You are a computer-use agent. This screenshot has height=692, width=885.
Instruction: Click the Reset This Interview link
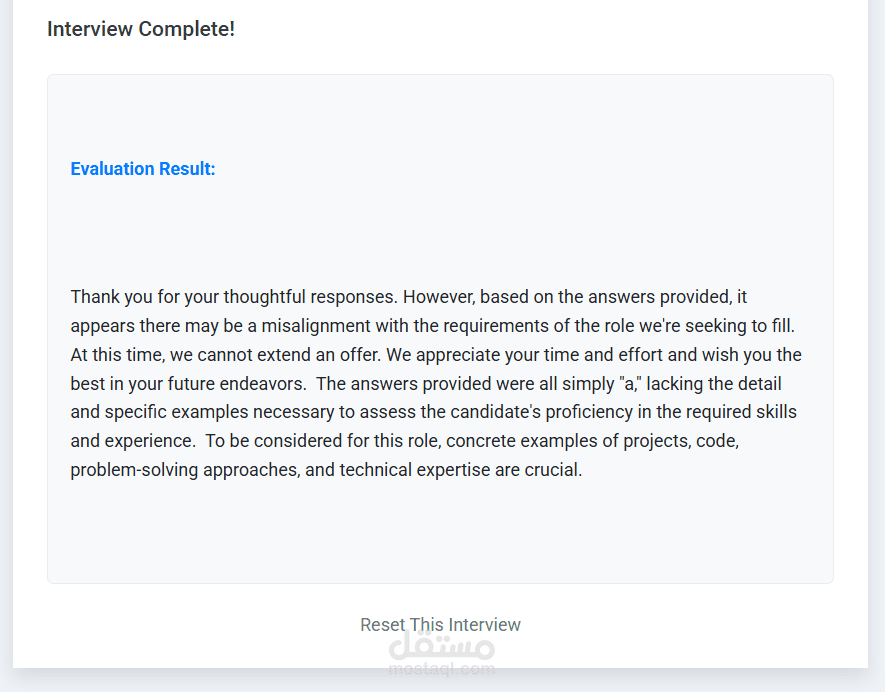[440, 625]
